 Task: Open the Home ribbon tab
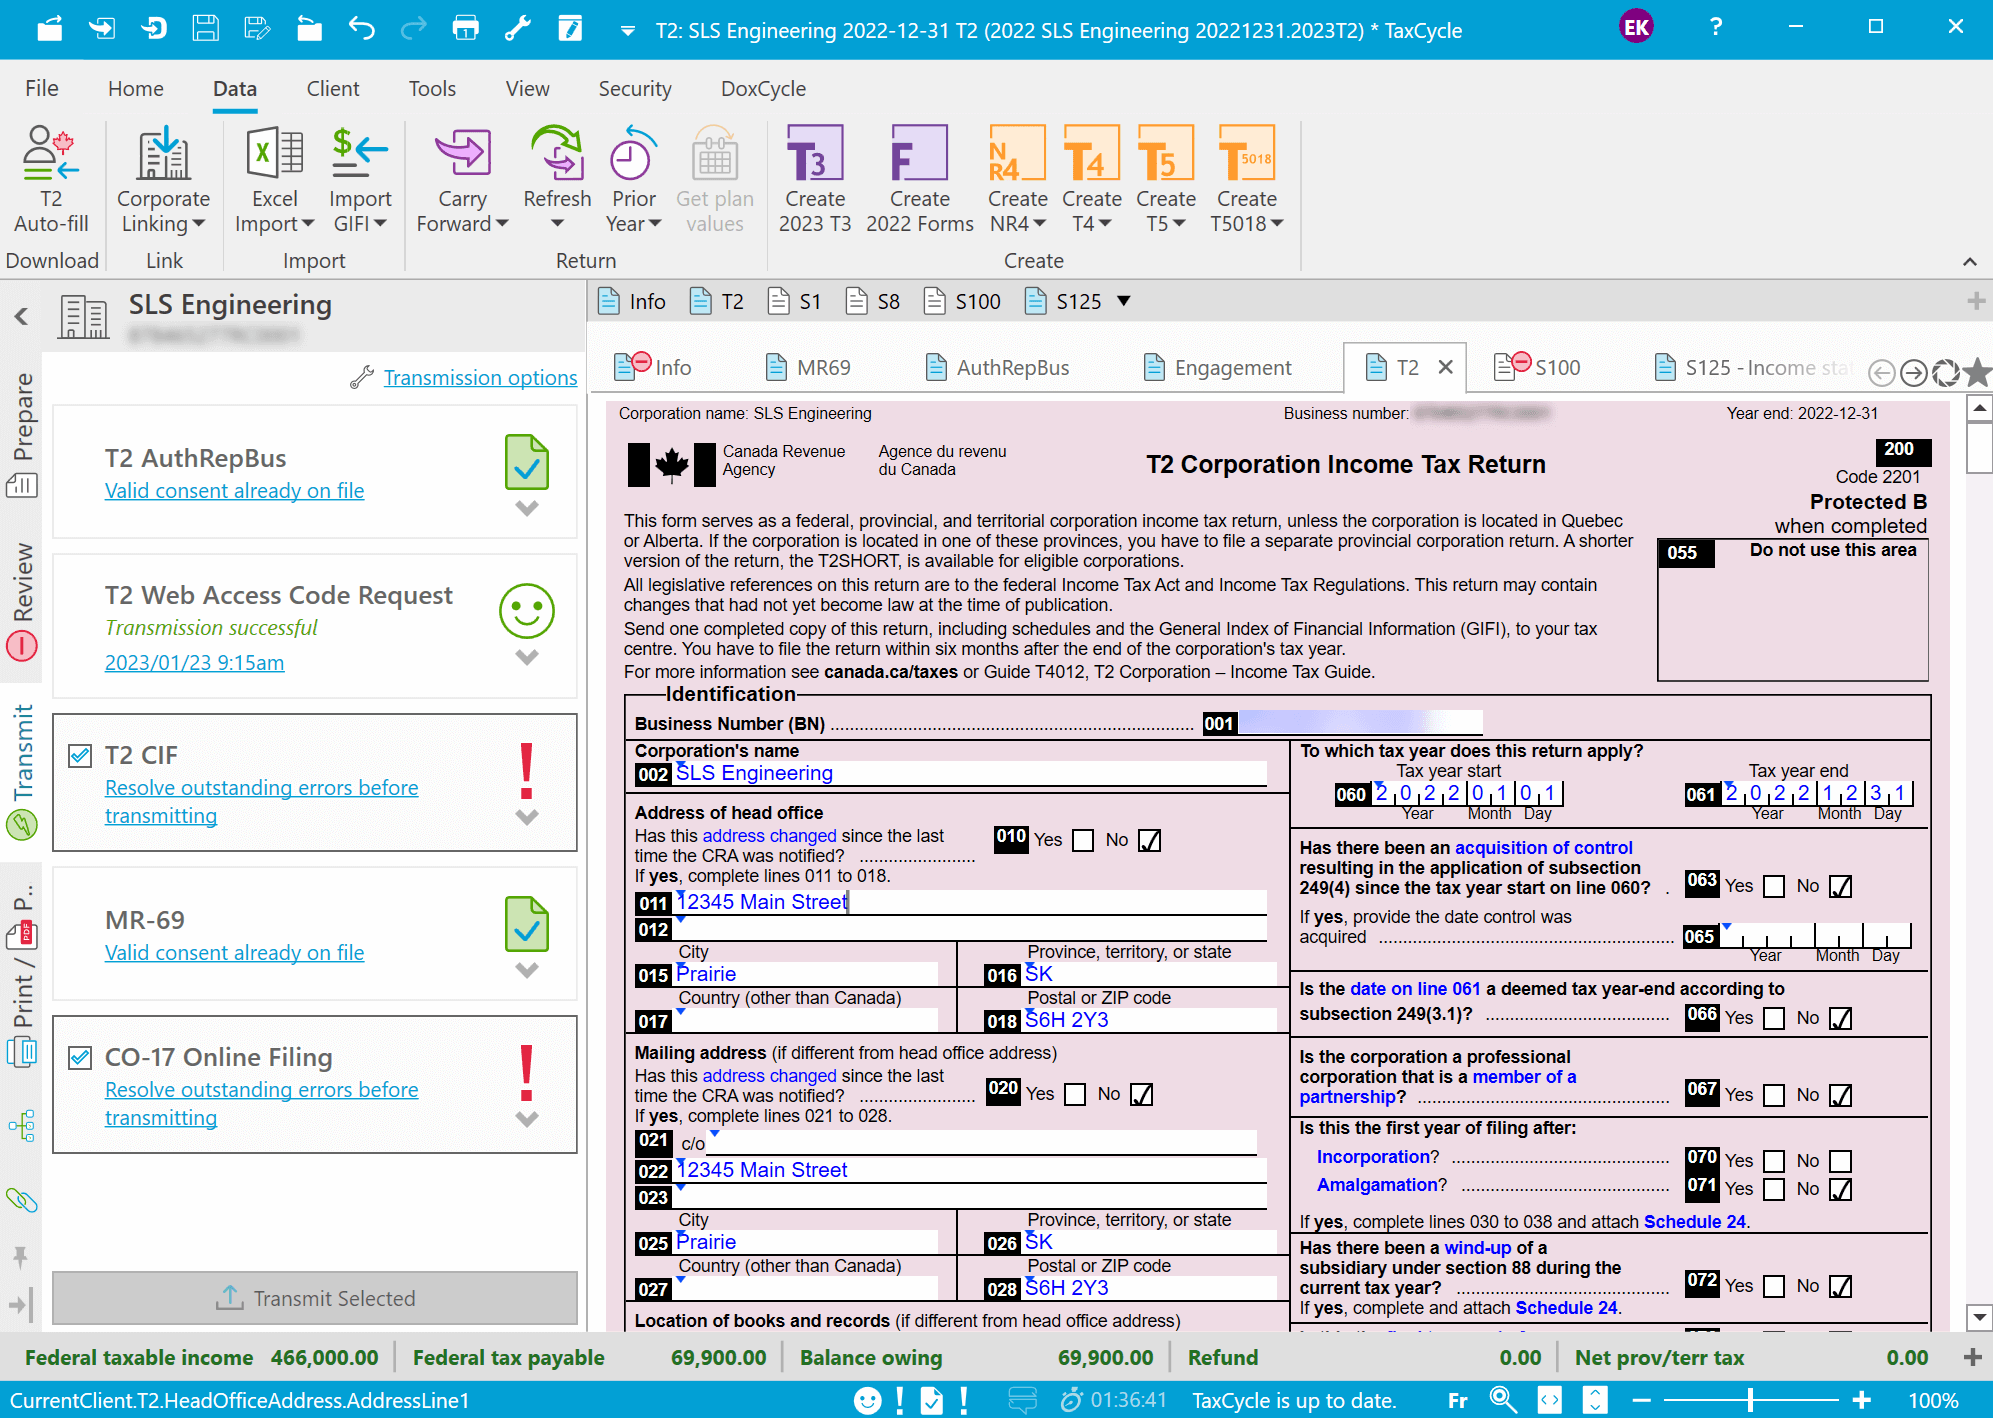coord(136,89)
